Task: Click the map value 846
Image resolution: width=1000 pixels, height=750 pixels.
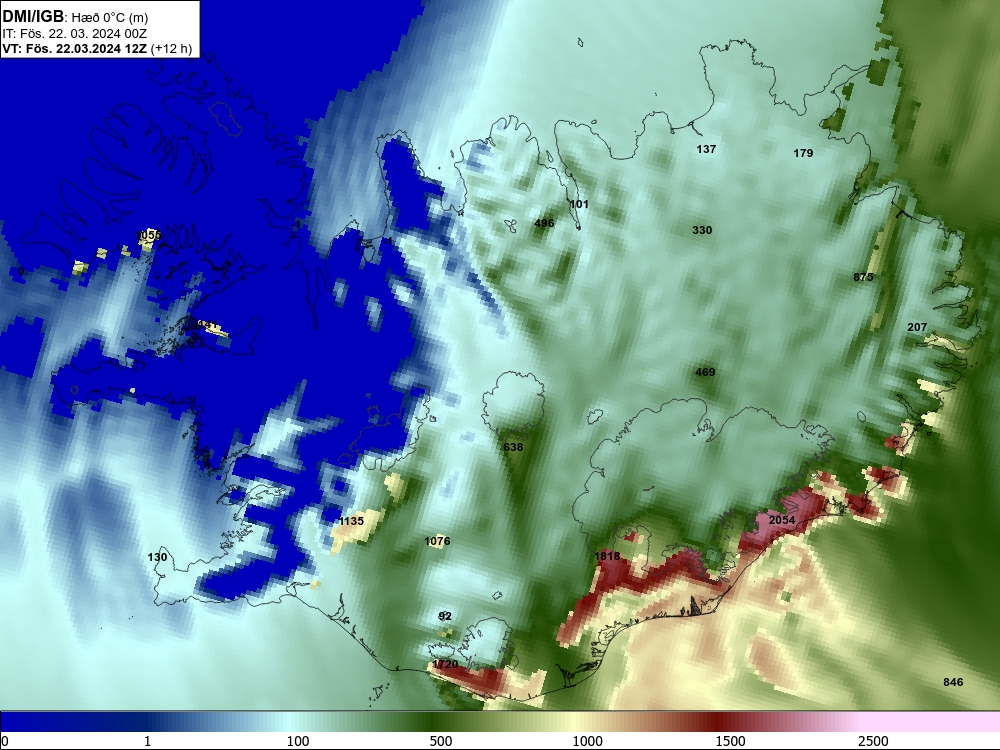Action: click(x=953, y=682)
